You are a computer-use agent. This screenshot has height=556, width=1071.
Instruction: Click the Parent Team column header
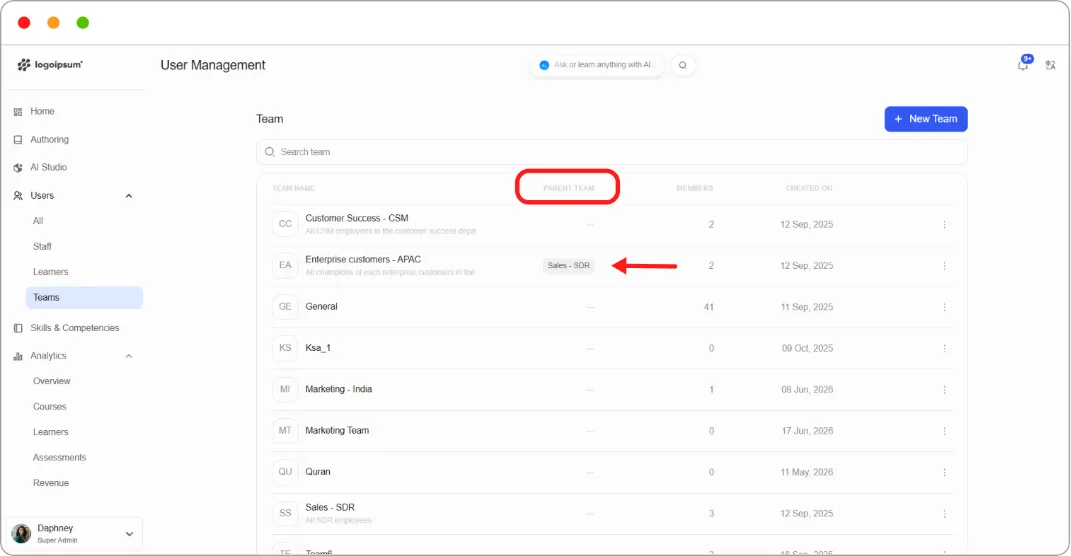[568, 189]
